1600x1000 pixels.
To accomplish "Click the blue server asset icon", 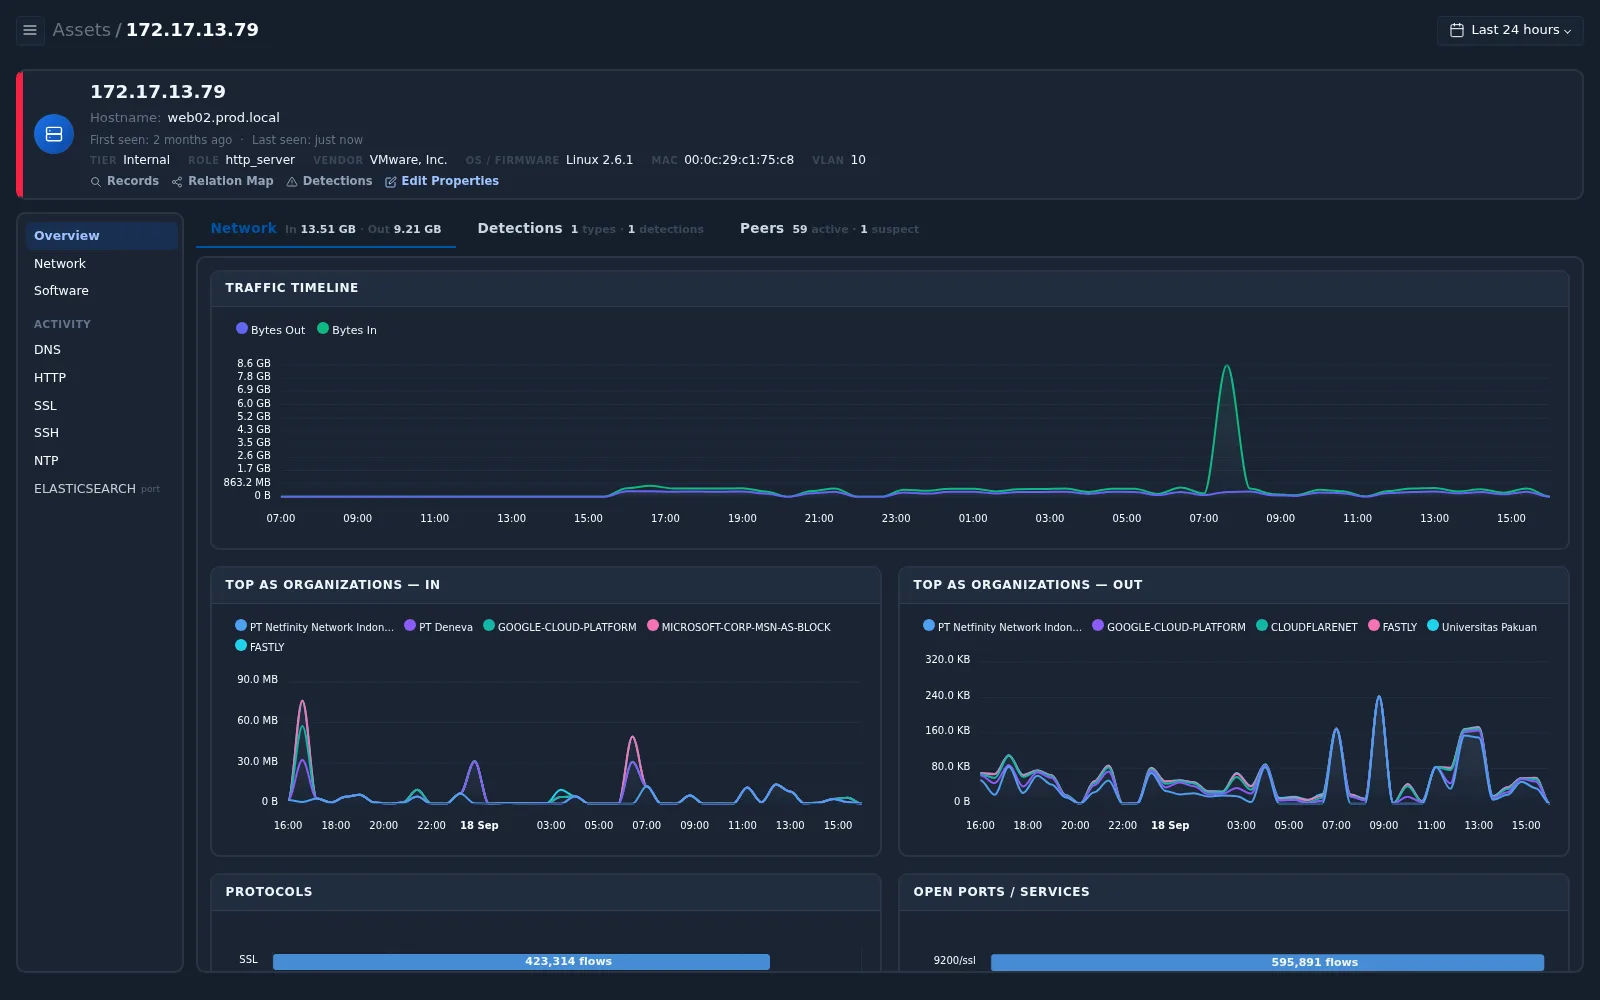I will [54, 134].
